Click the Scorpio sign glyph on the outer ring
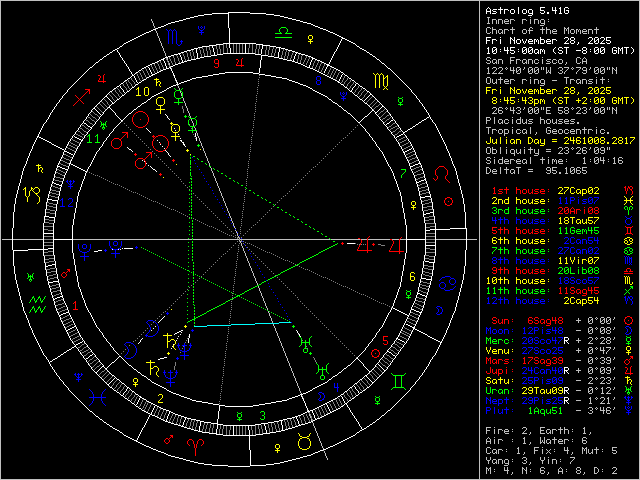 coord(176,38)
